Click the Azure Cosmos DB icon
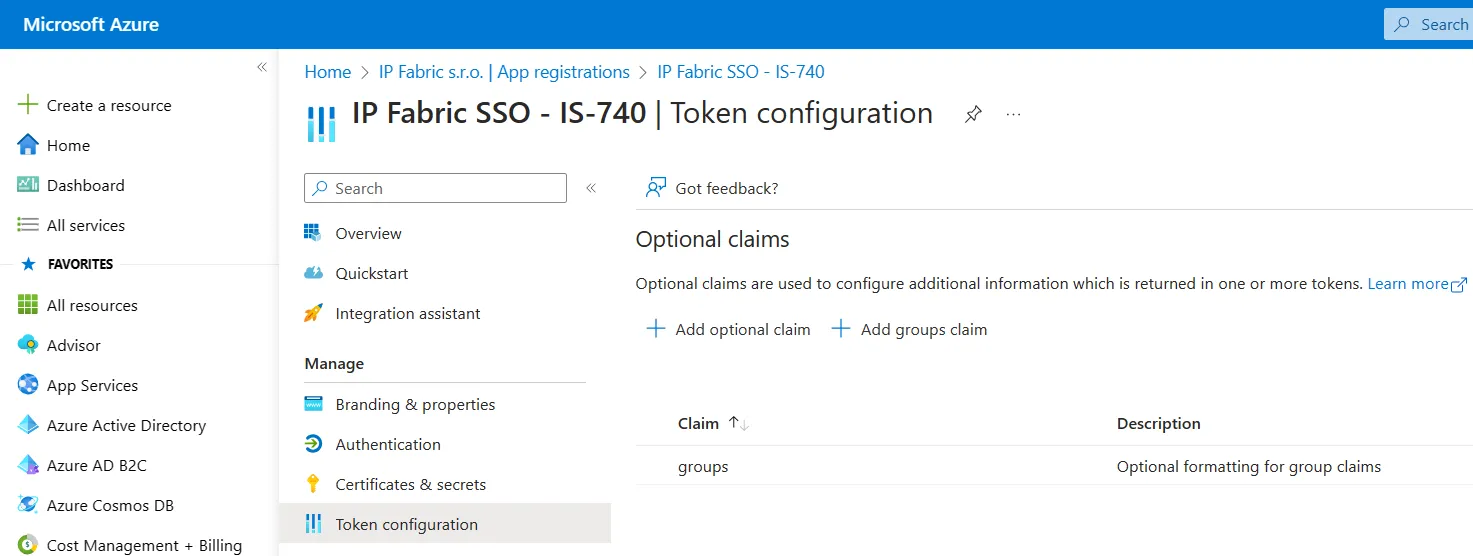Screen dimensions: 1473x556 point(28,505)
